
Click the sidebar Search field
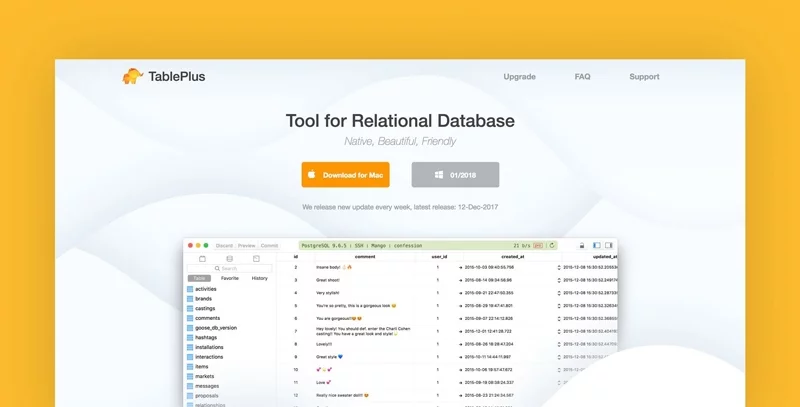[230, 268]
